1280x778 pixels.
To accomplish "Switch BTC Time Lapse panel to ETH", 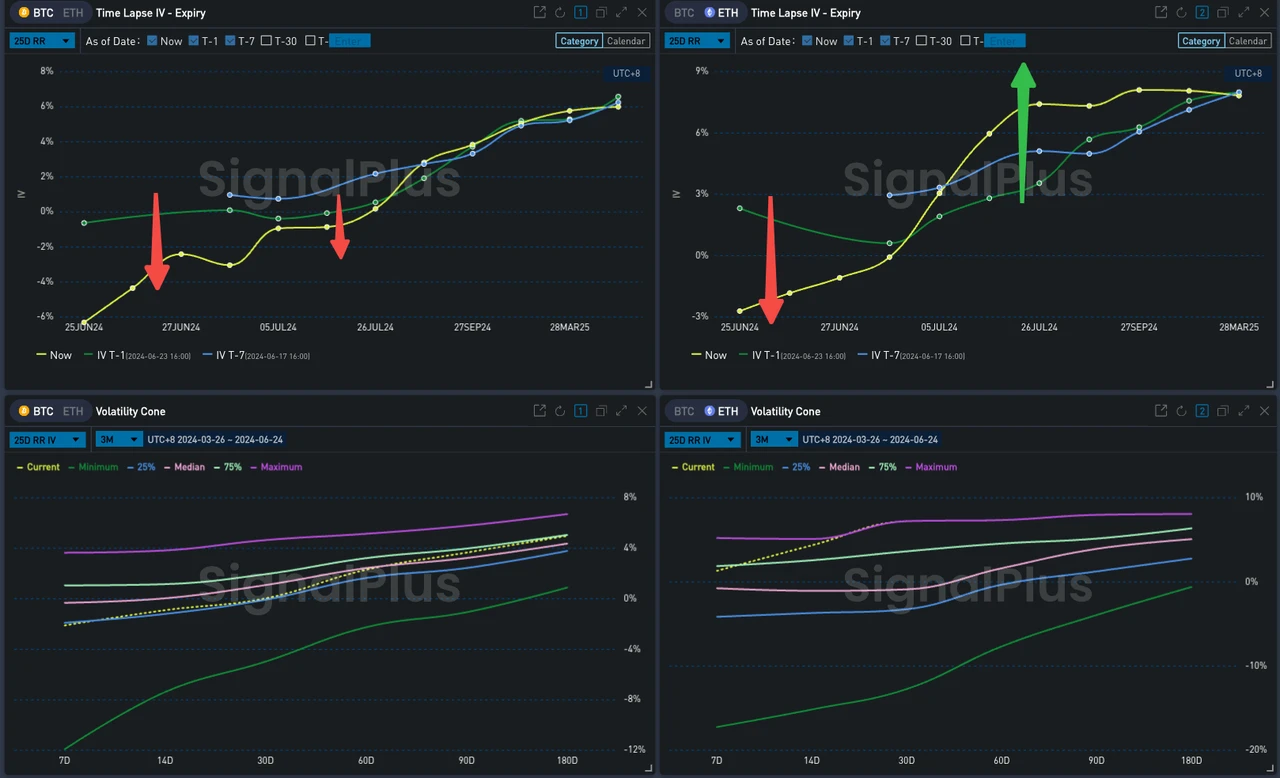I will click(x=73, y=13).
